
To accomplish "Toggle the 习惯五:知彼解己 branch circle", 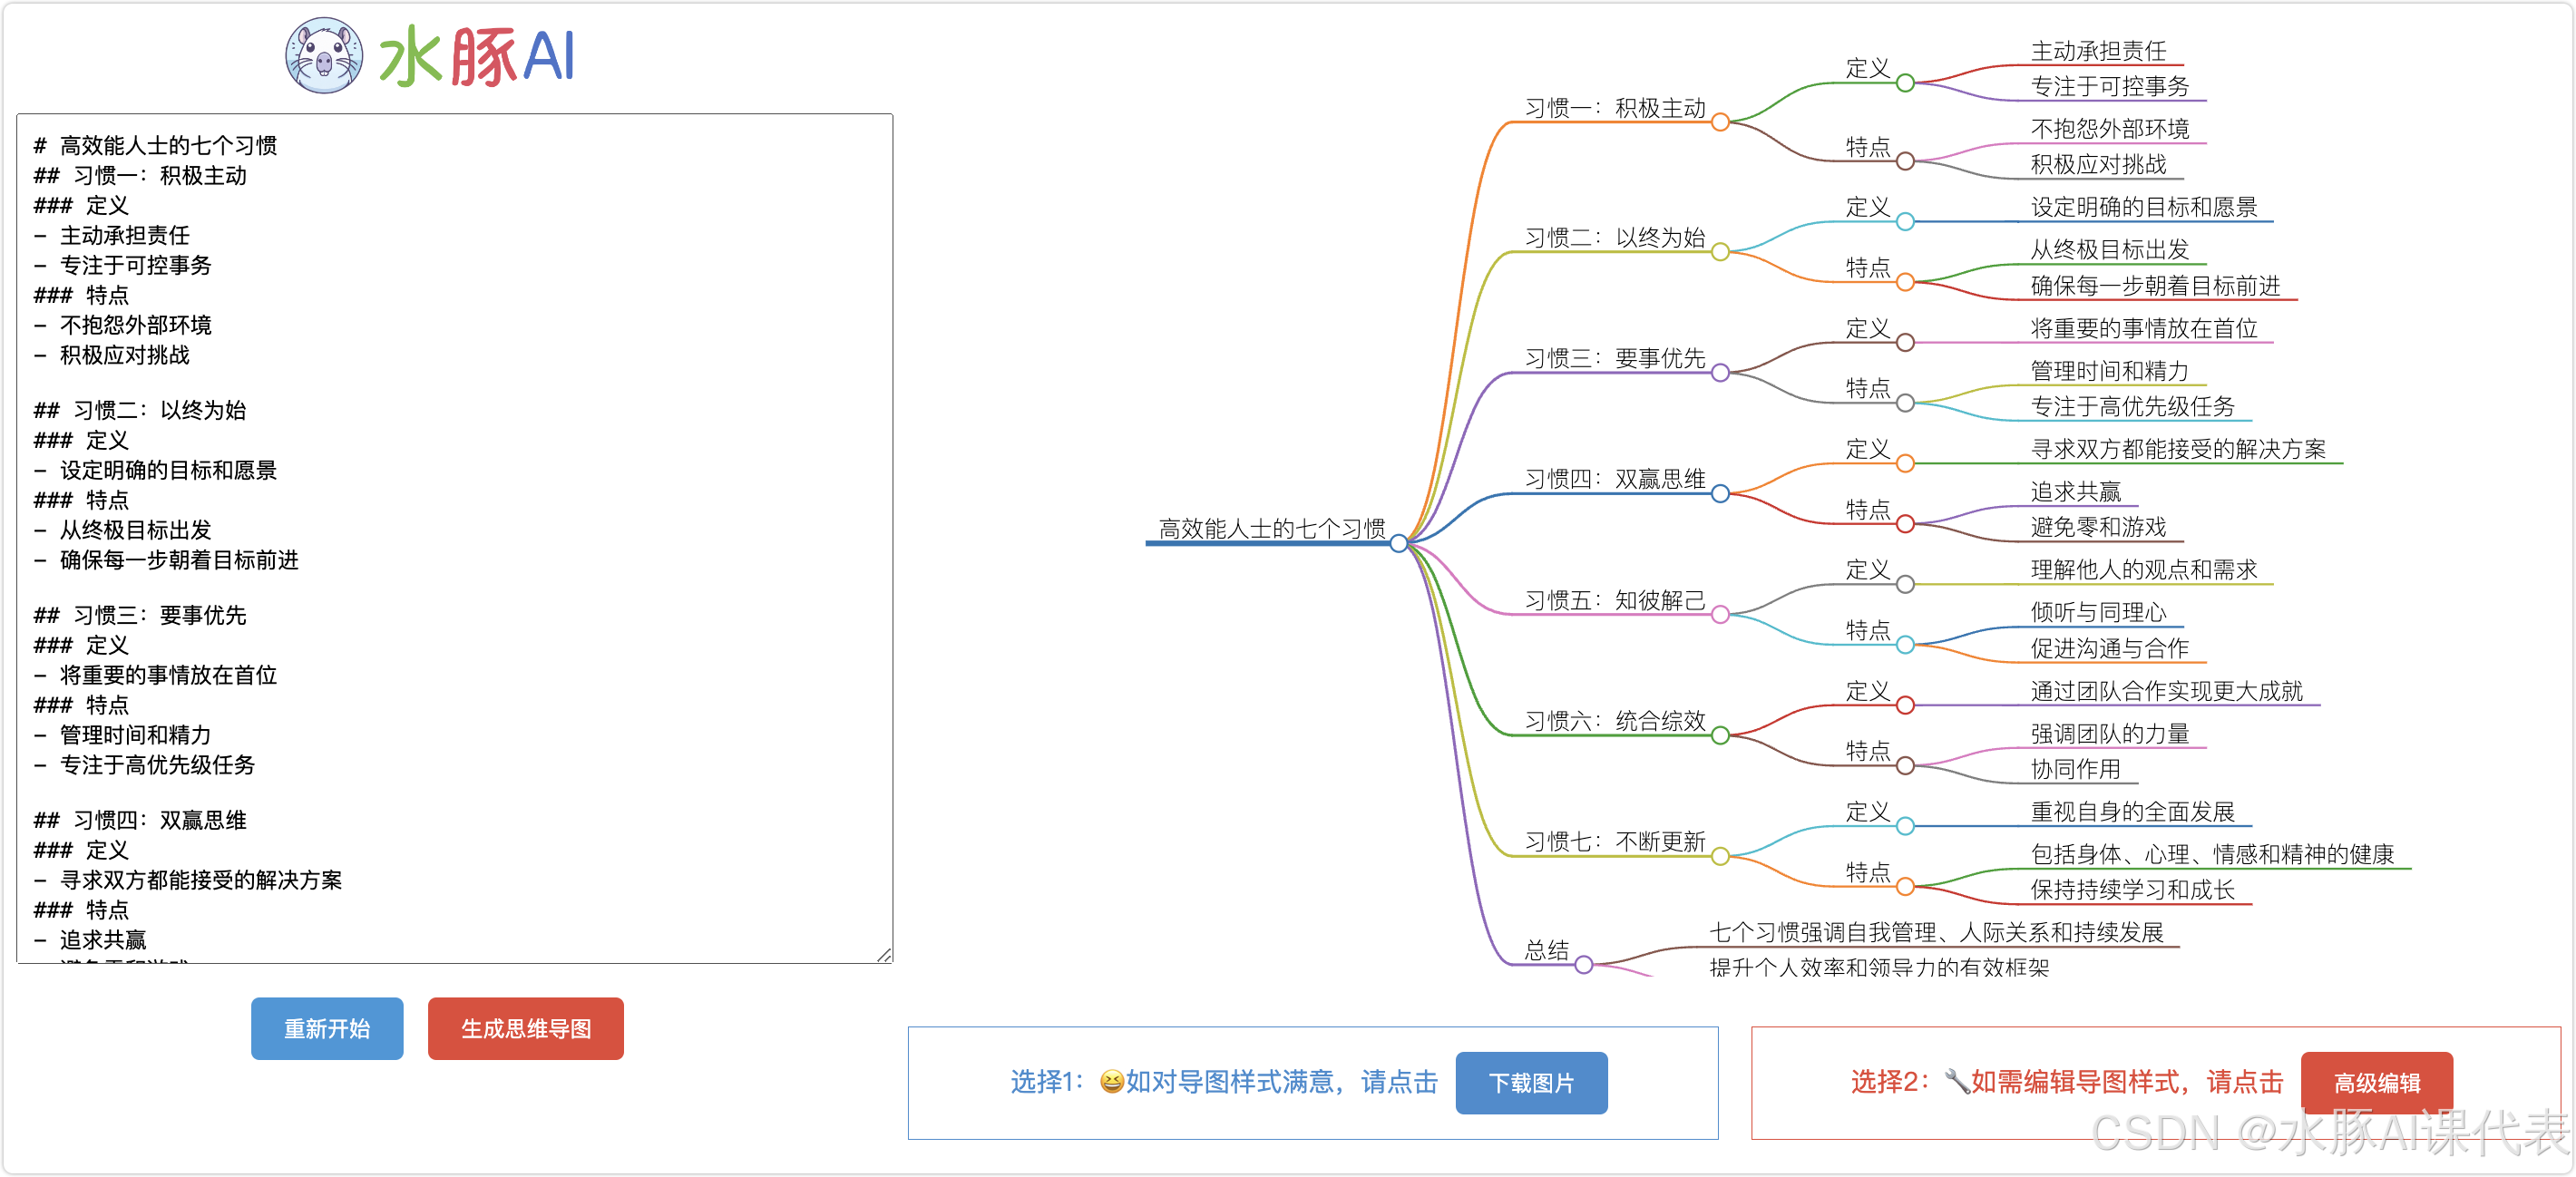I will click(x=1720, y=615).
